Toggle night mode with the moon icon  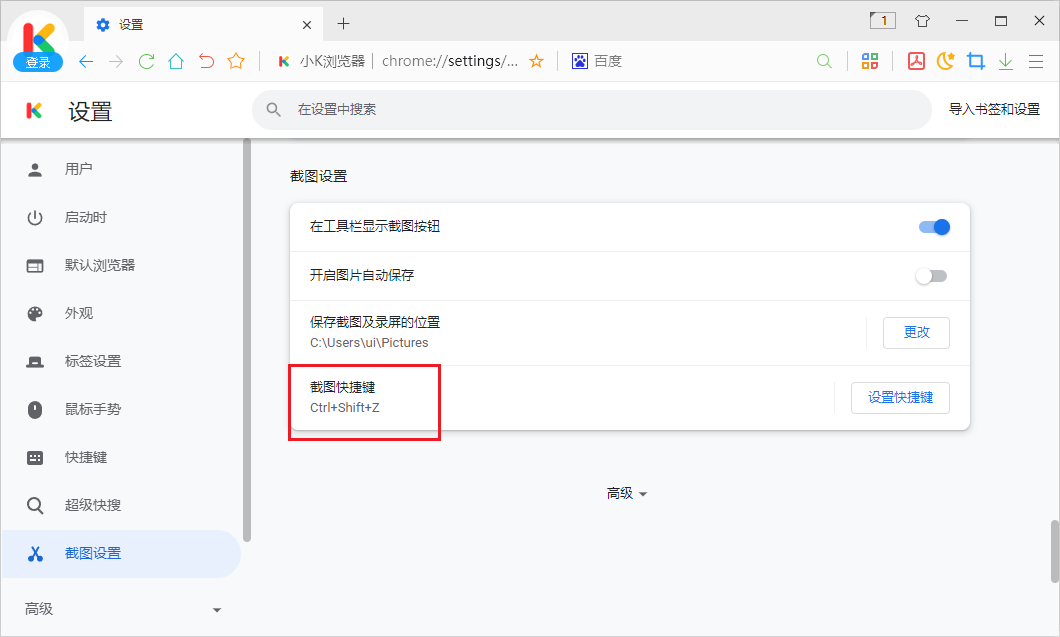click(x=945, y=62)
